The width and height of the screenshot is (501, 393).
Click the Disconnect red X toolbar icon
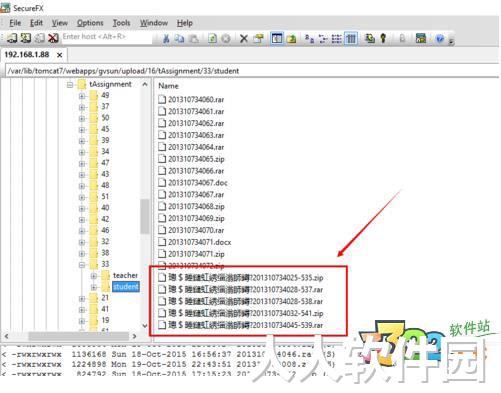coord(53,38)
